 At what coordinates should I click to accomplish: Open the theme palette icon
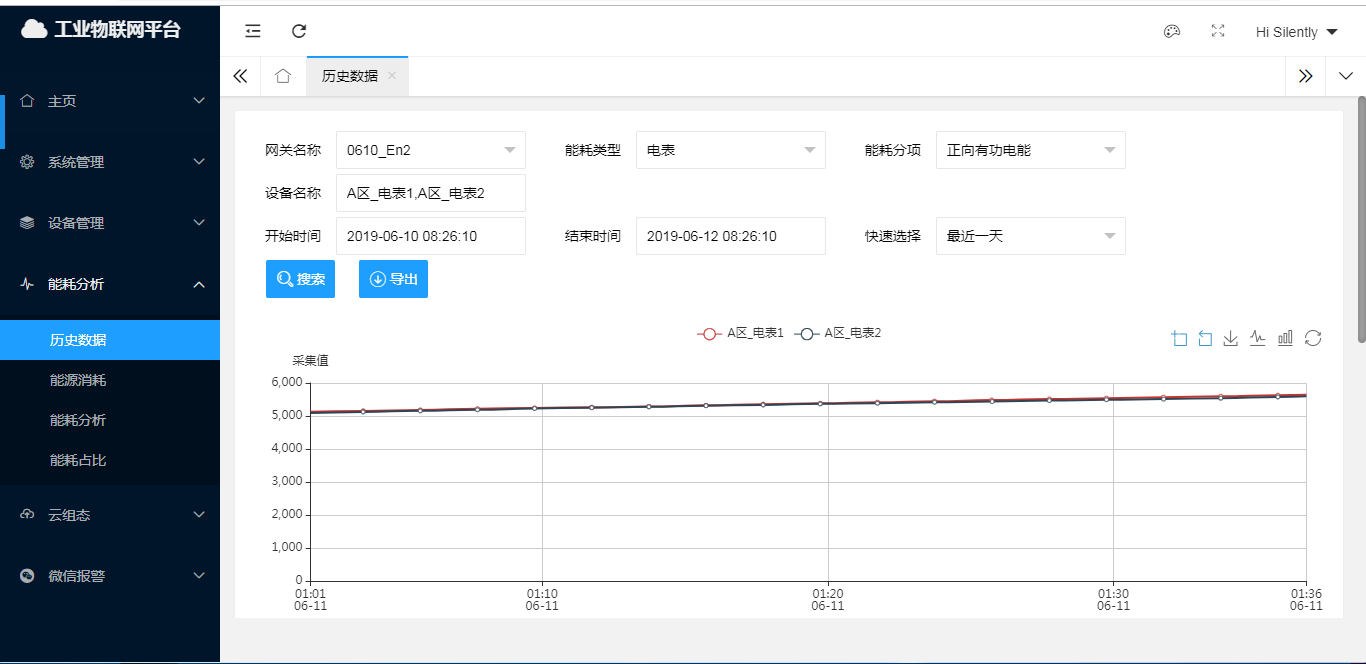pyautogui.click(x=1172, y=31)
